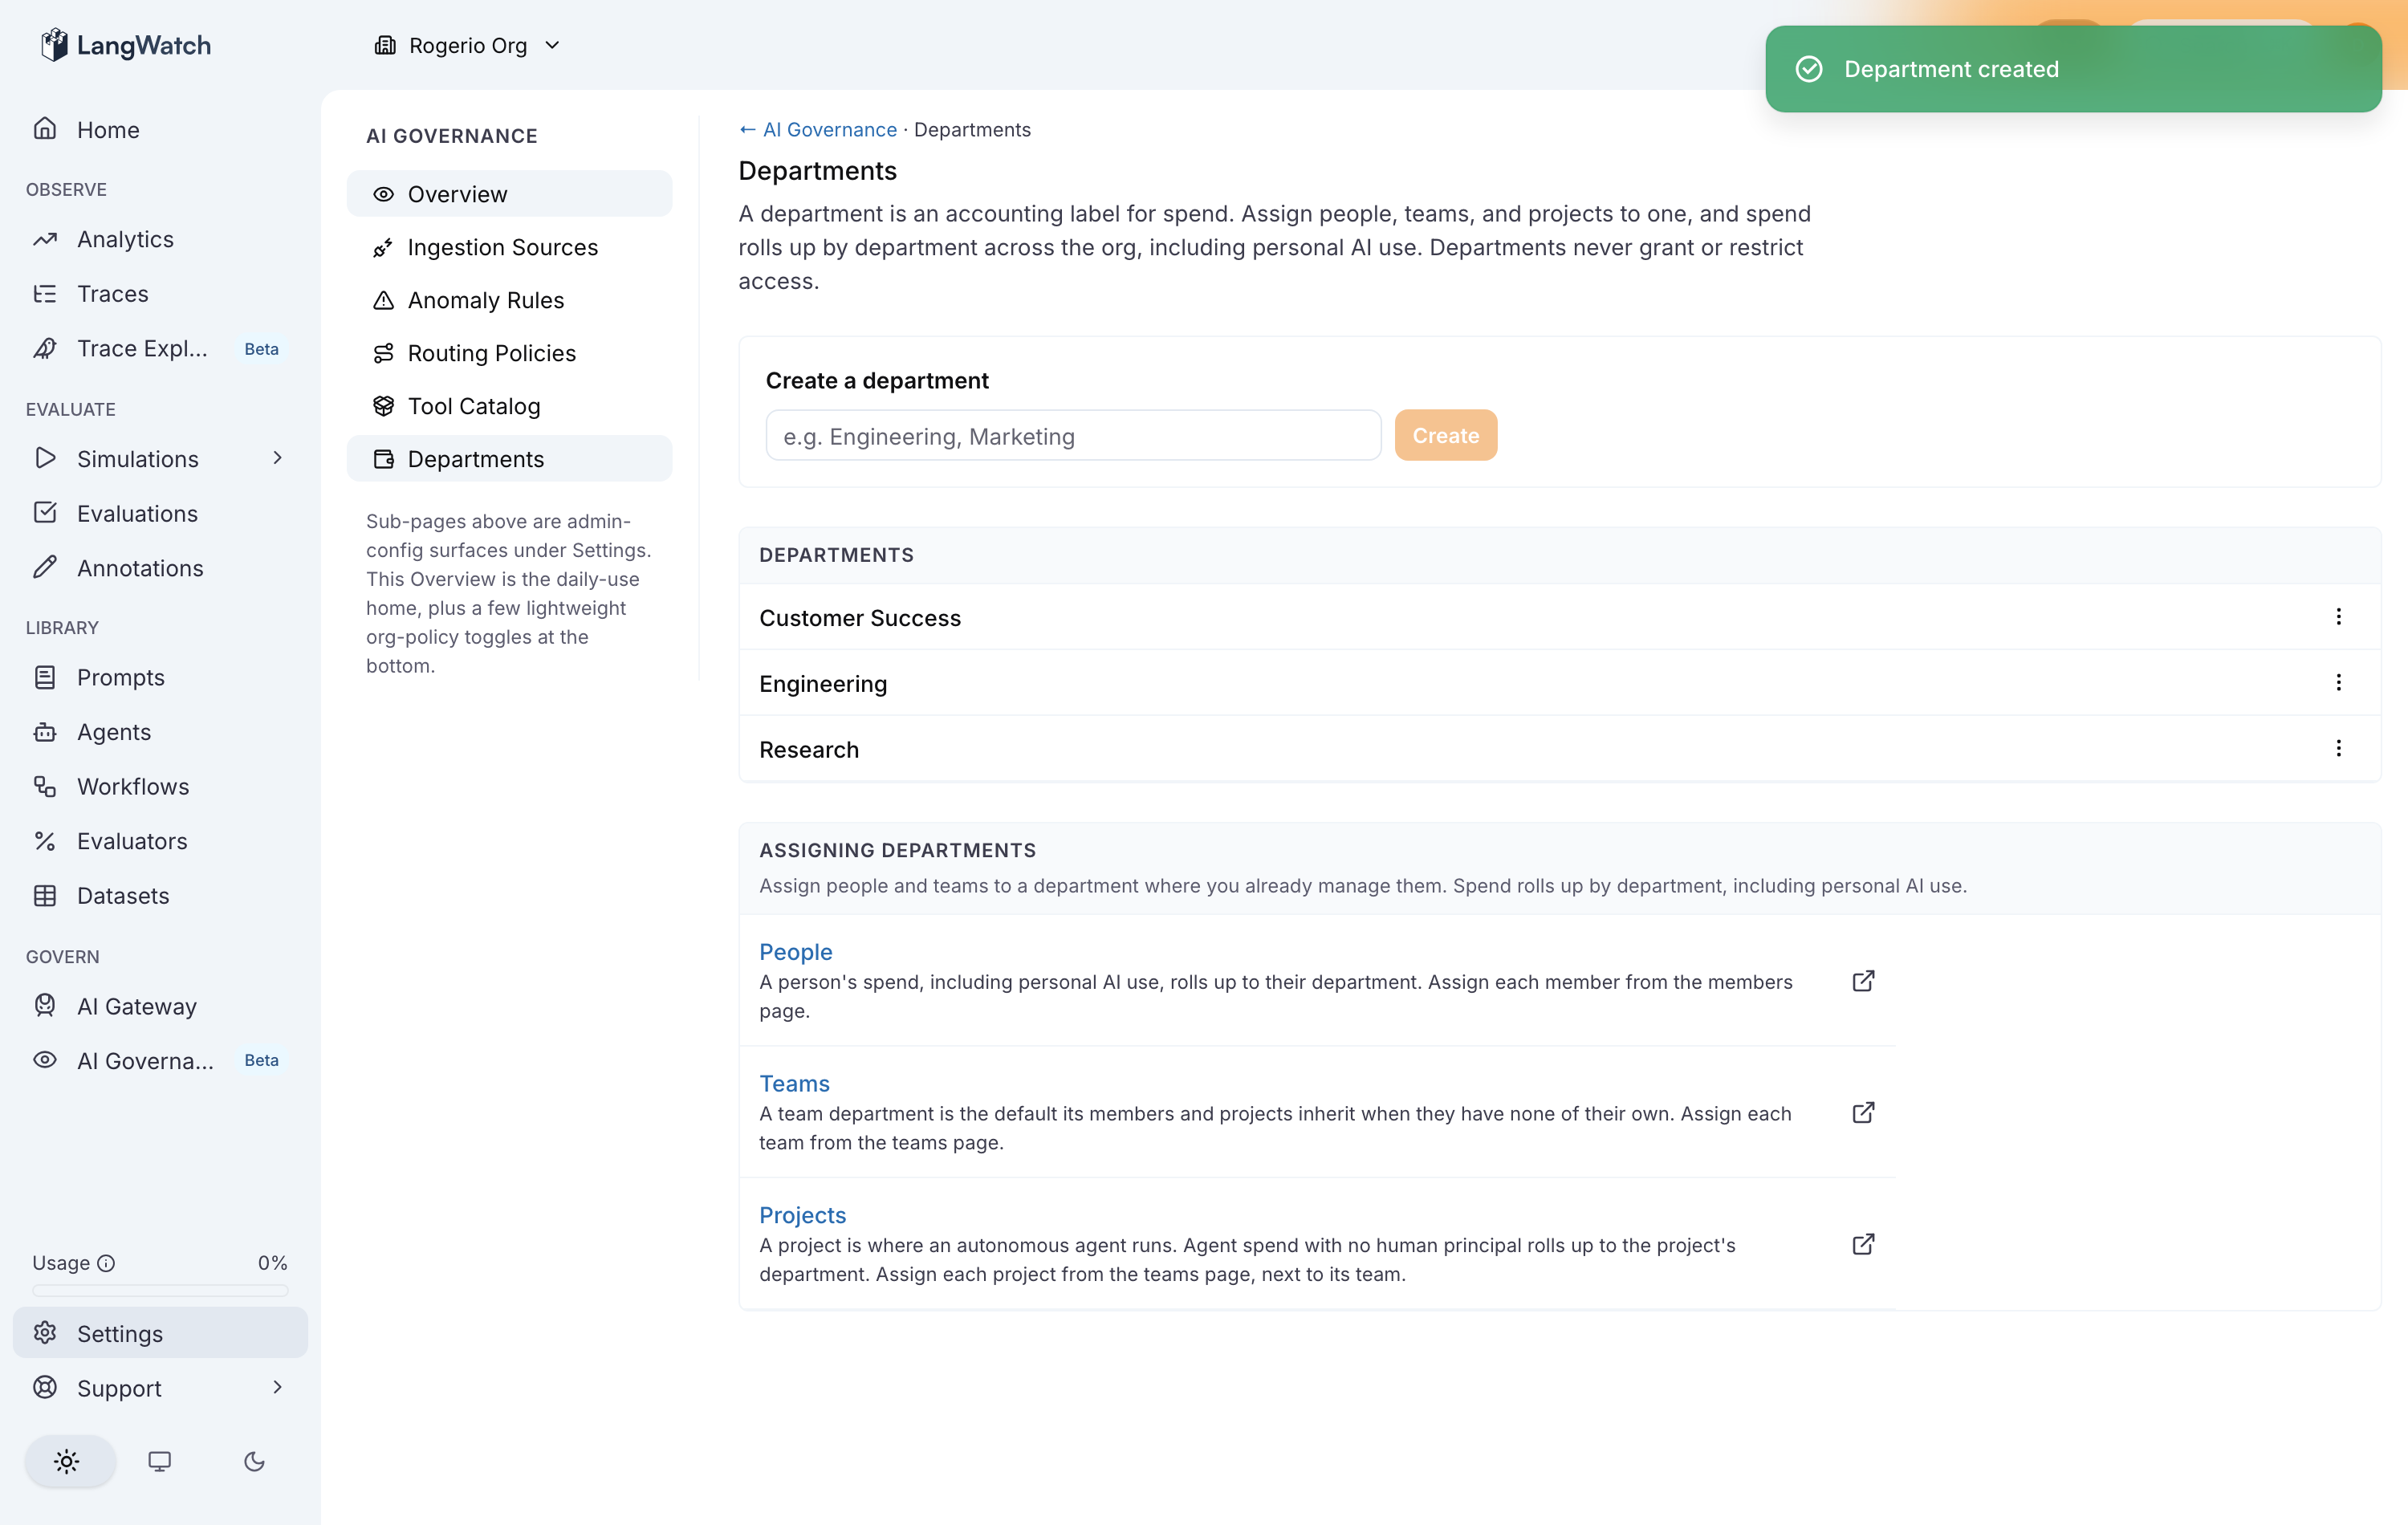Click the Routing Policies icon
The width and height of the screenshot is (2408, 1525).
384,353
